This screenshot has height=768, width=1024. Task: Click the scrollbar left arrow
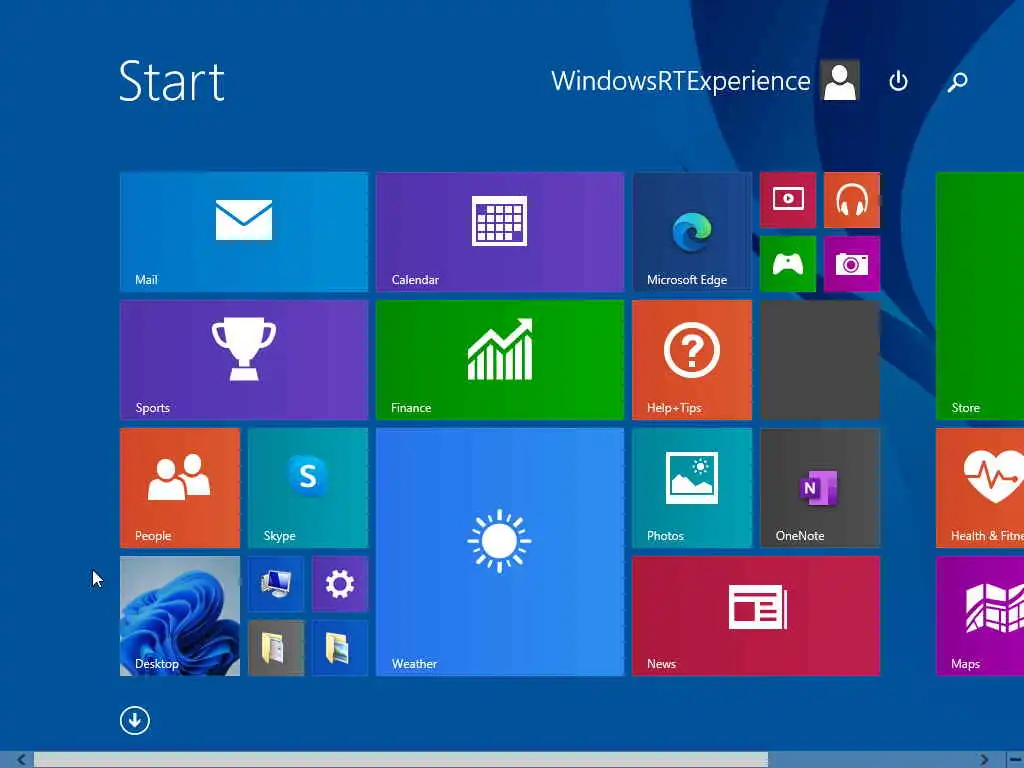point(21,760)
